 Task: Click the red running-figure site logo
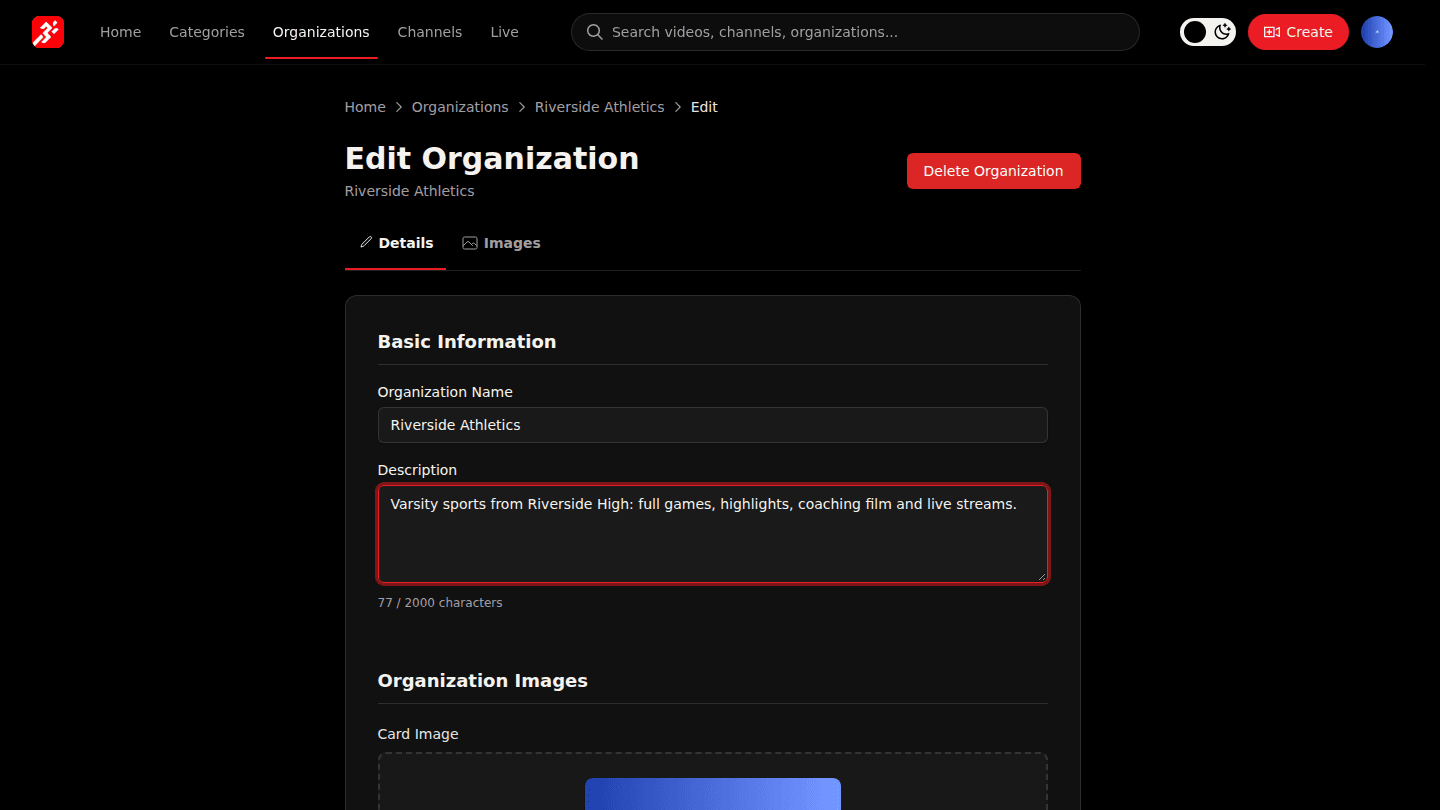[48, 32]
